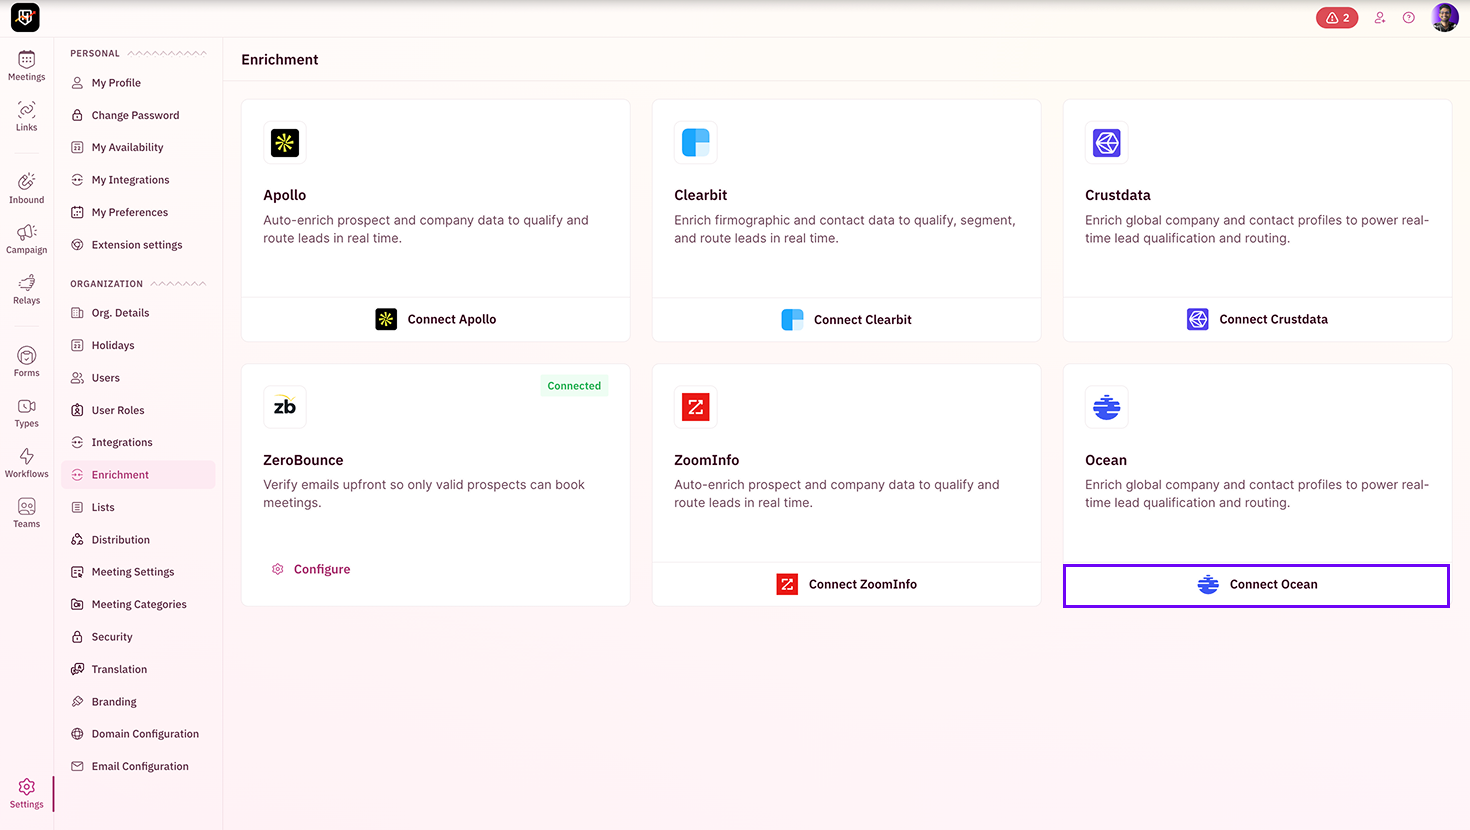This screenshot has height=830, width=1470.
Task: Click the ZeroBounce zb logo icon
Action: pyautogui.click(x=285, y=407)
